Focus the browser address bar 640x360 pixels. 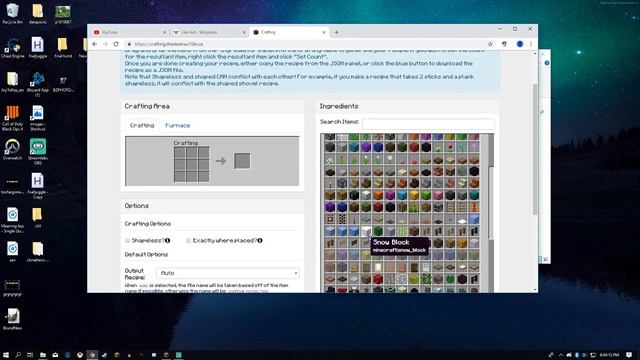306,44
